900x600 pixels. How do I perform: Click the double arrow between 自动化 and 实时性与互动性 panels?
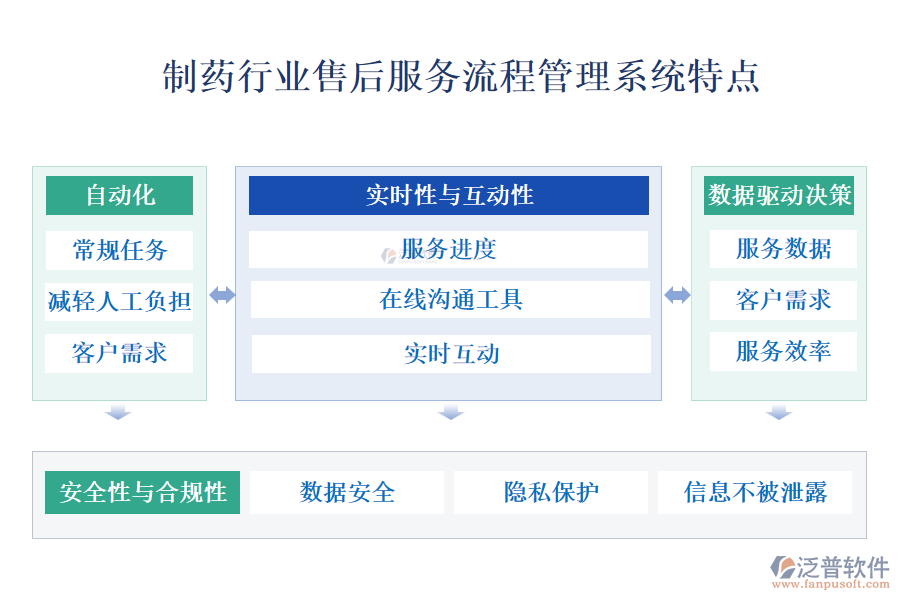[x=221, y=295]
